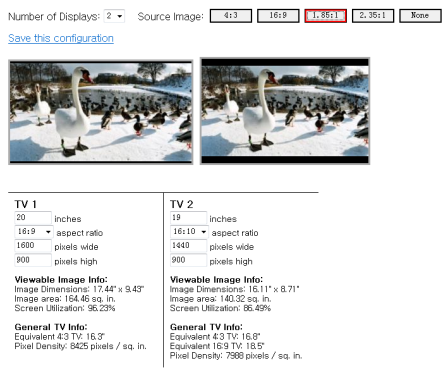448x375 pixels.
Task: Select the 2.35:1 source image option
Action: coord(373,16)
